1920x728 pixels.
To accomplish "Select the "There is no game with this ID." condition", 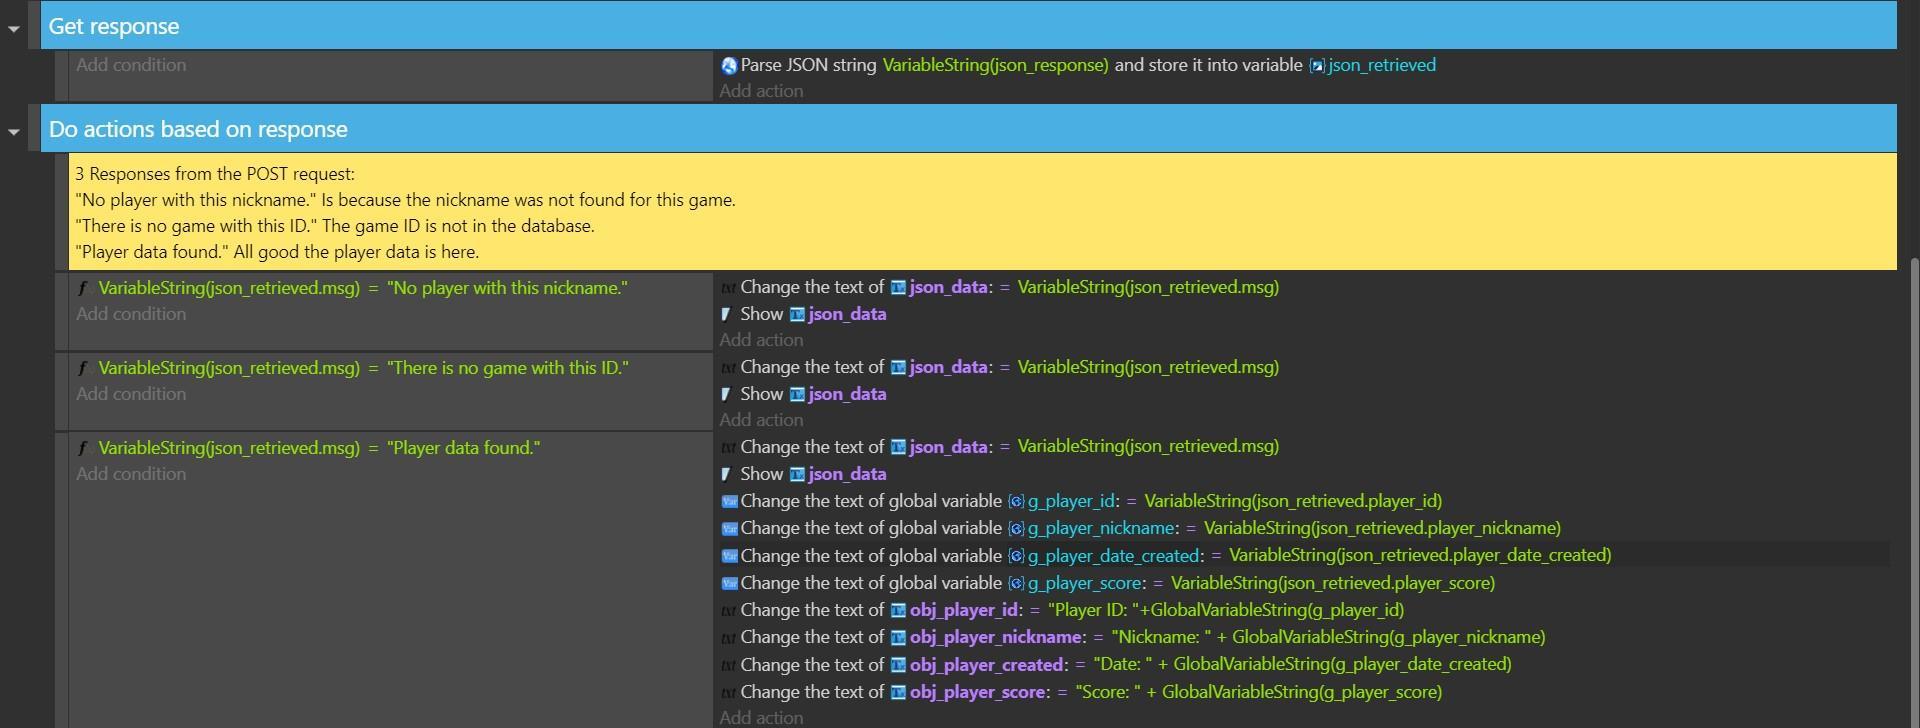I will (363, 368).
